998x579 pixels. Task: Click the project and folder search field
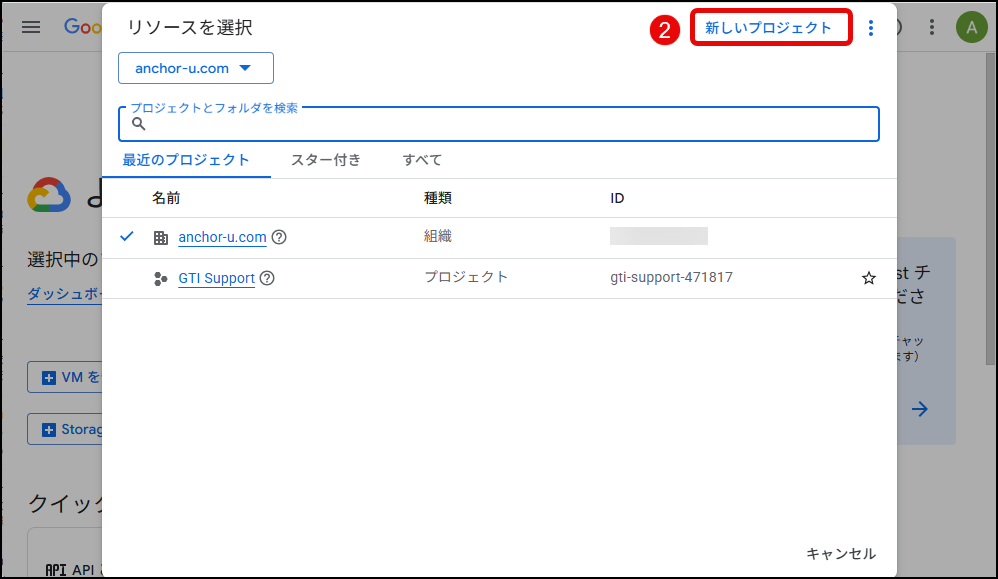(510, 124)
